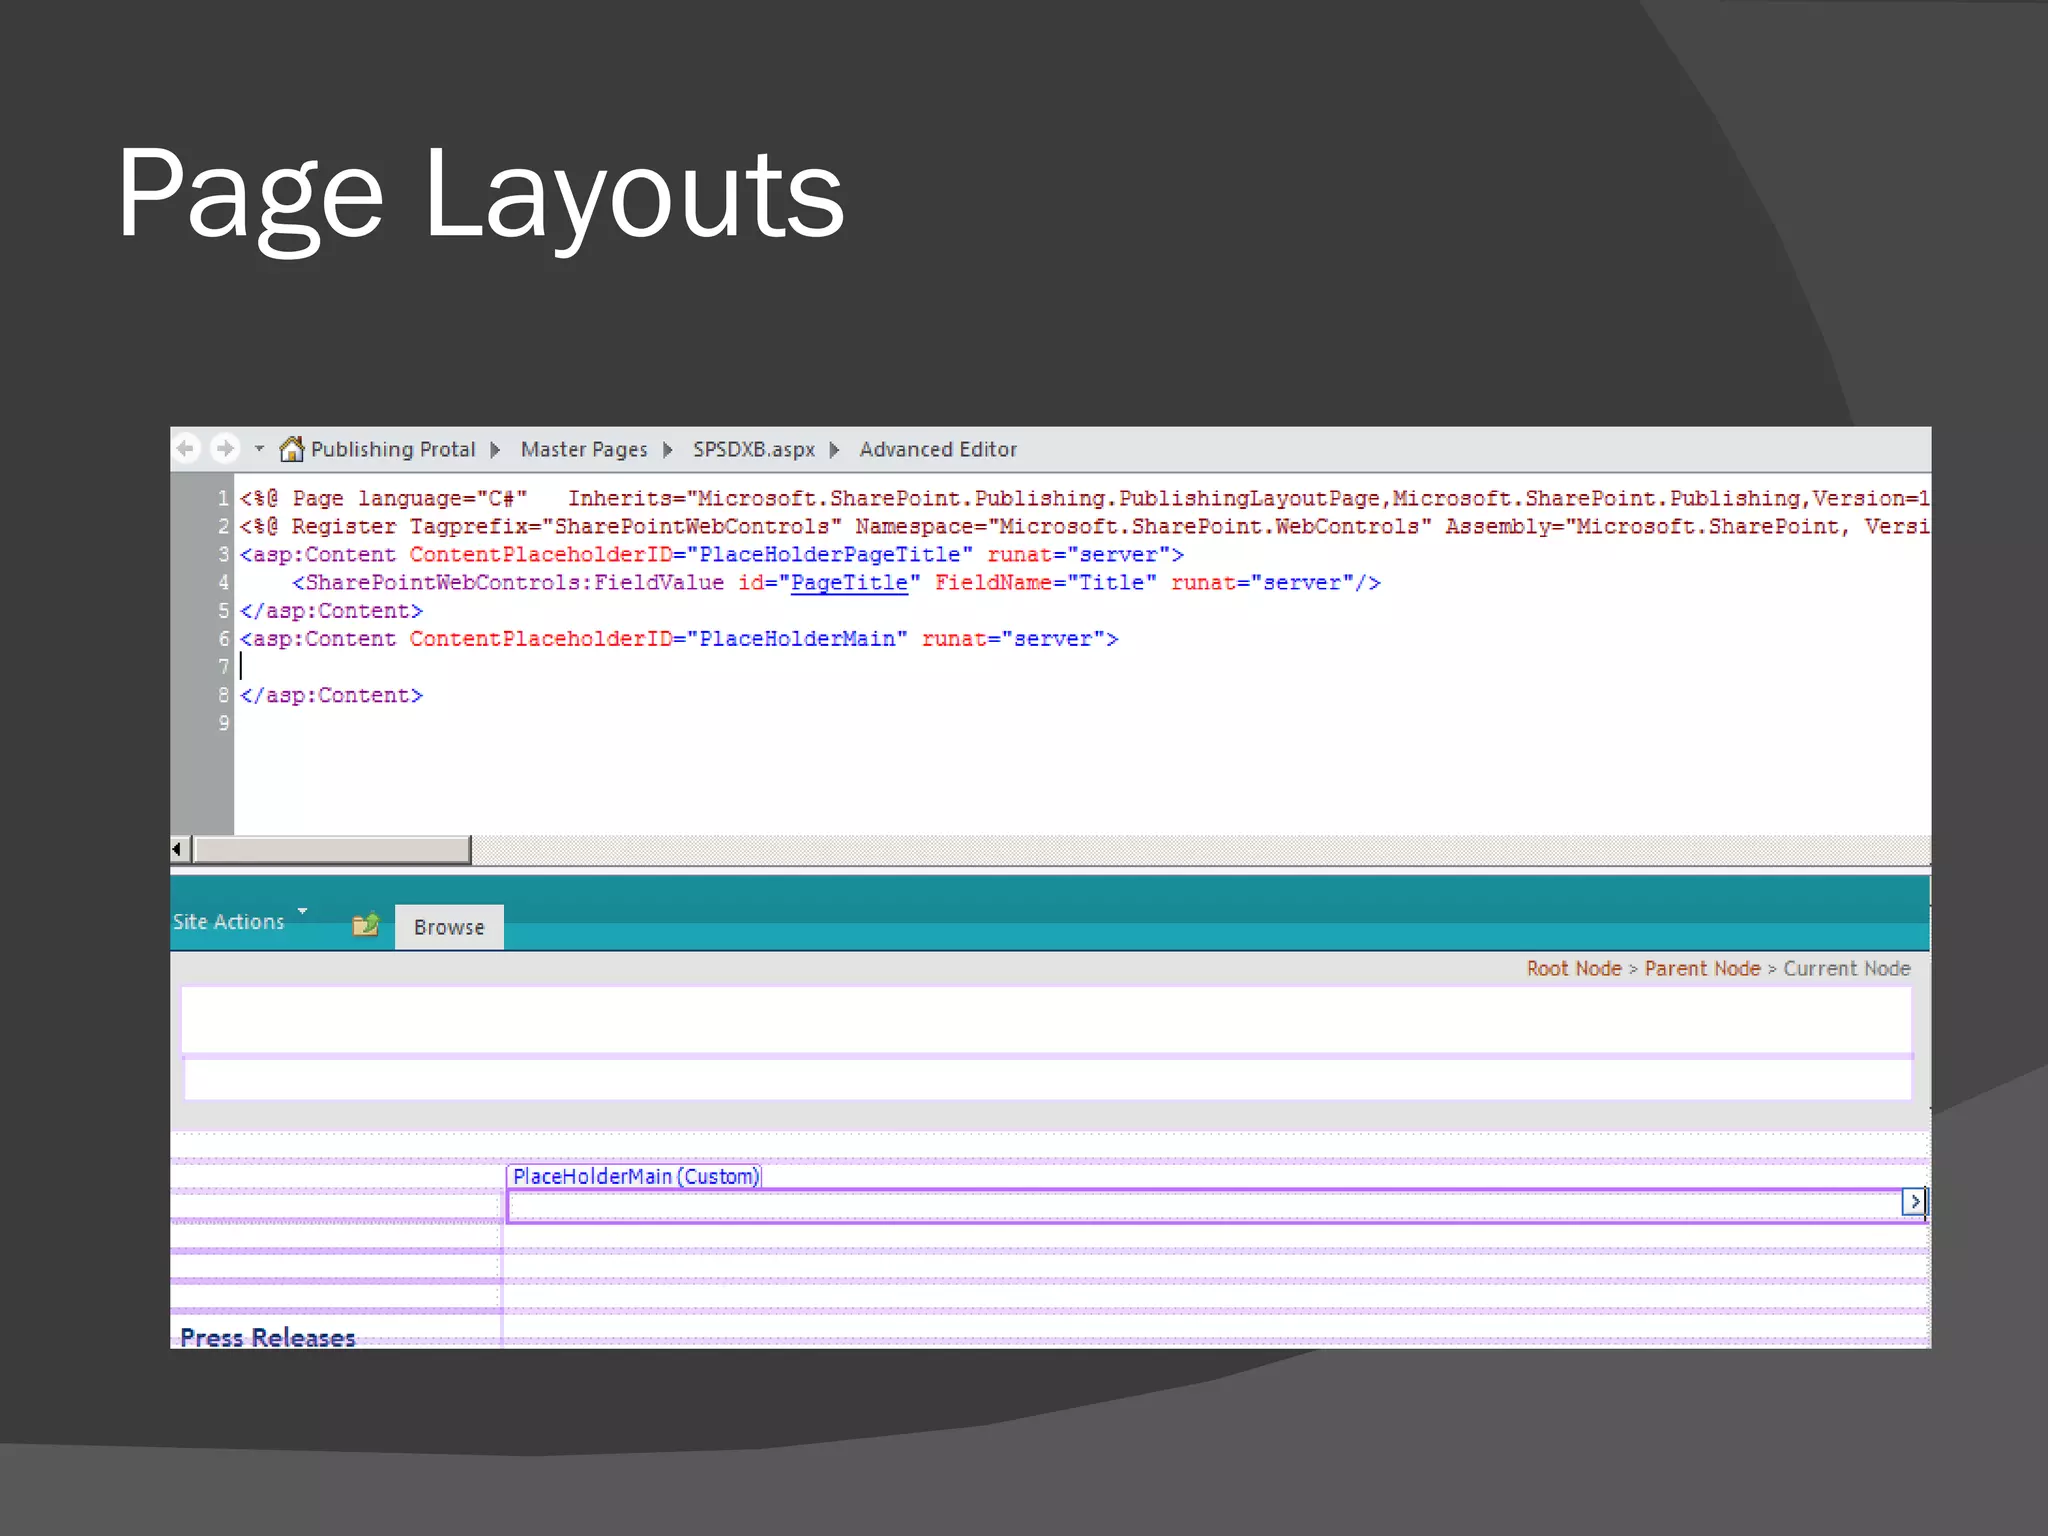The width and height of the screenshot is (2048, 1536).
Task: Click line number 3 in gutter
Action: [x=223, y=555]
